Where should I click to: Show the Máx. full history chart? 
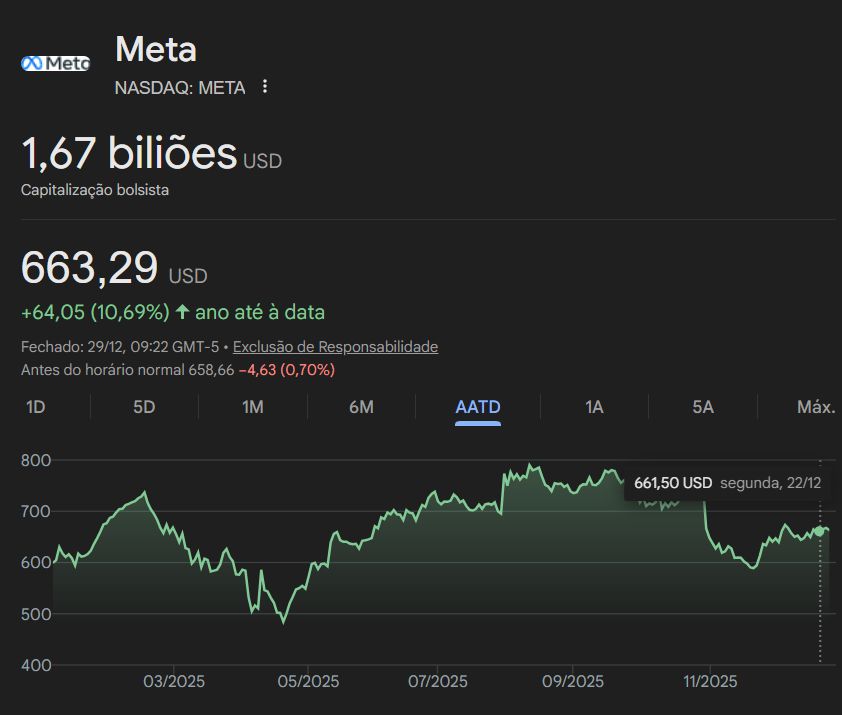click(x=816, y=407)
